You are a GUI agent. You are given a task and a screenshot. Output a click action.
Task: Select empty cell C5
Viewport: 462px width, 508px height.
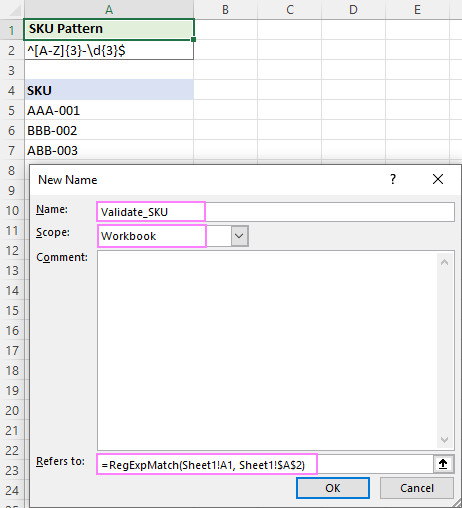[290, 110]
